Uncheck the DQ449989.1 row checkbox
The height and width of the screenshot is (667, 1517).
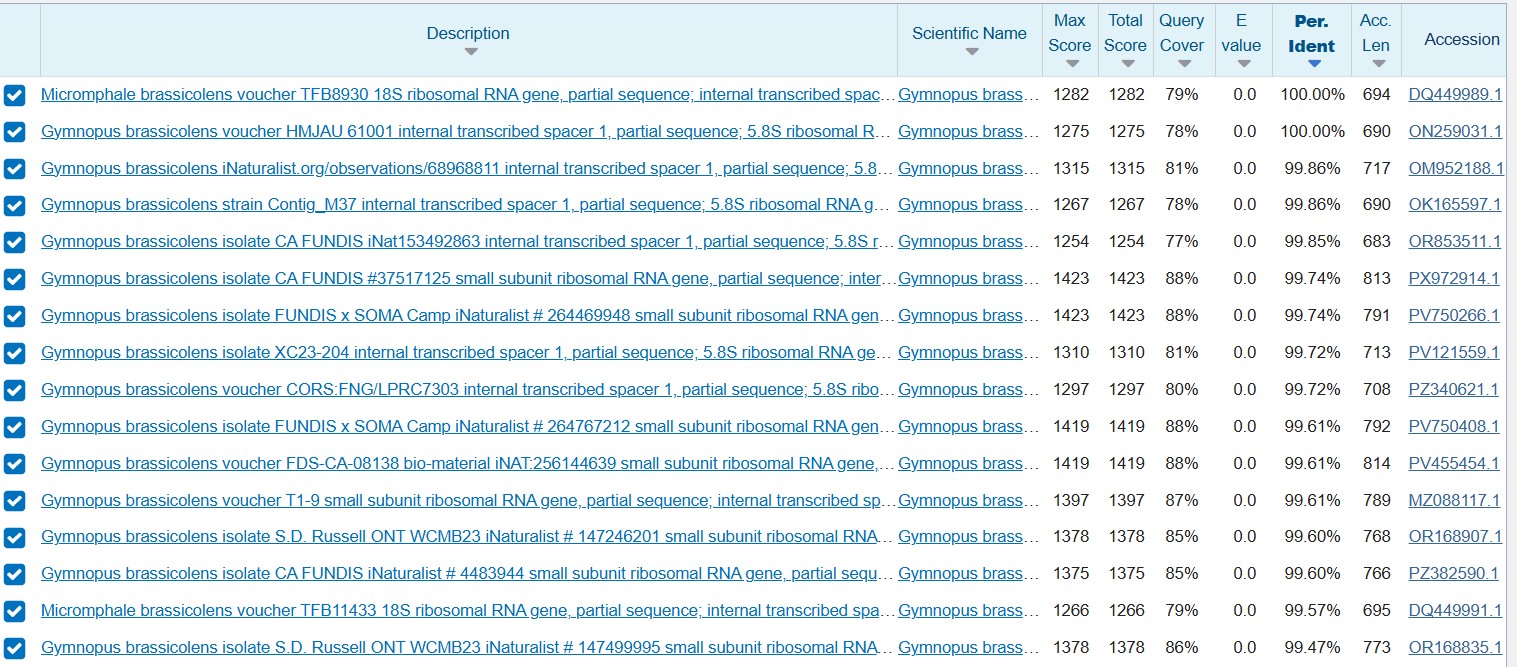14,95
